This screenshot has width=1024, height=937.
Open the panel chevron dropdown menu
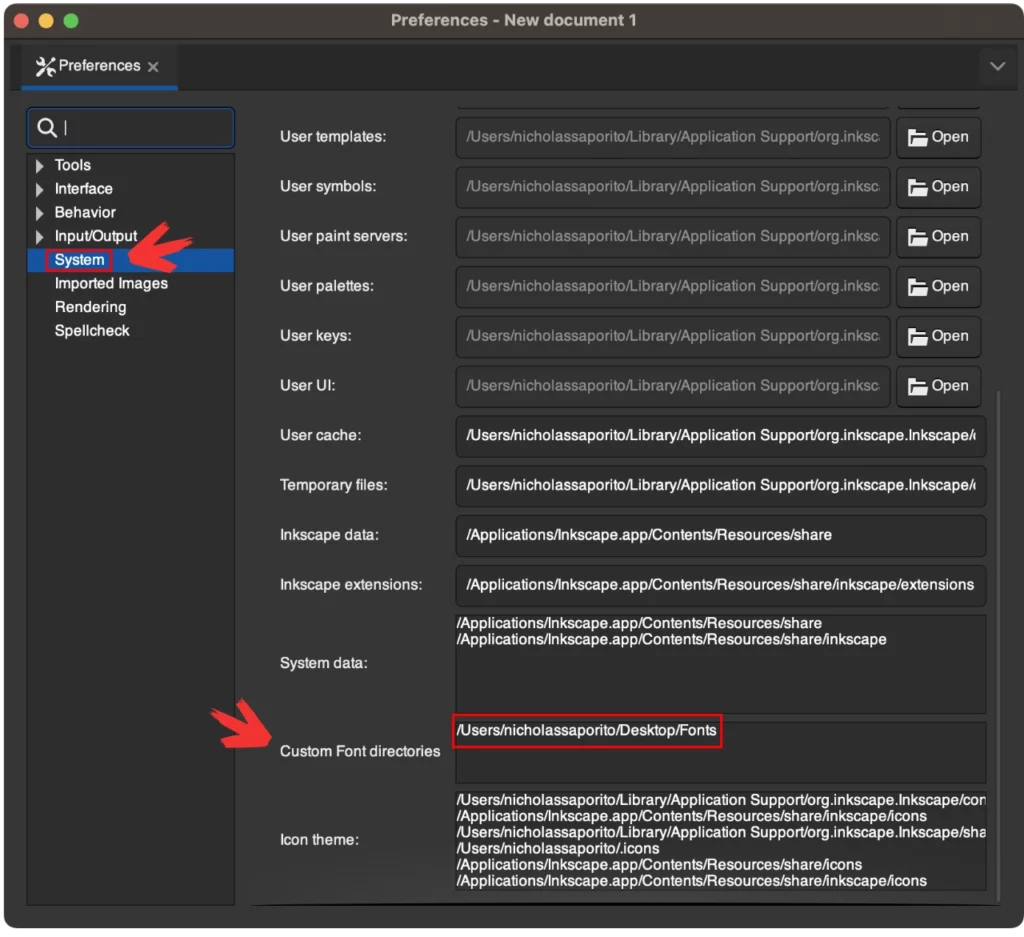[996, 67]
